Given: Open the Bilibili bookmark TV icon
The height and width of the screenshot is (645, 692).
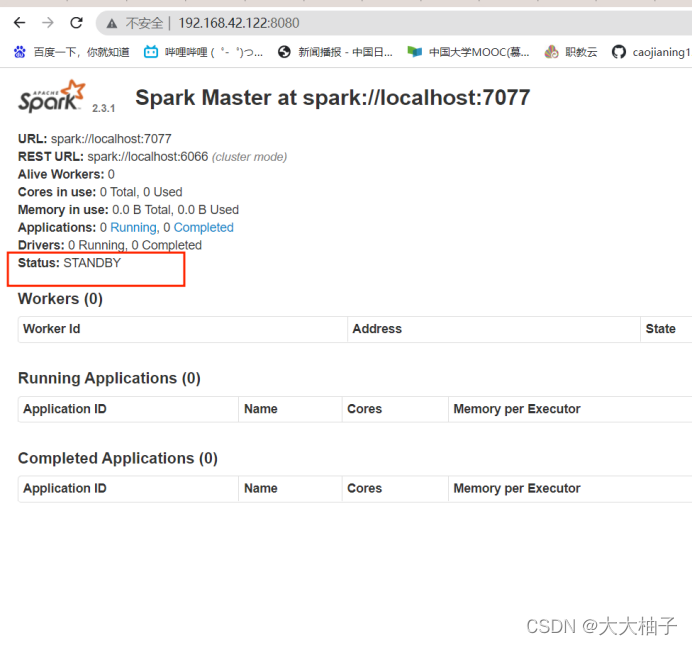Looking at the screenshot, I should coord(151,52).
